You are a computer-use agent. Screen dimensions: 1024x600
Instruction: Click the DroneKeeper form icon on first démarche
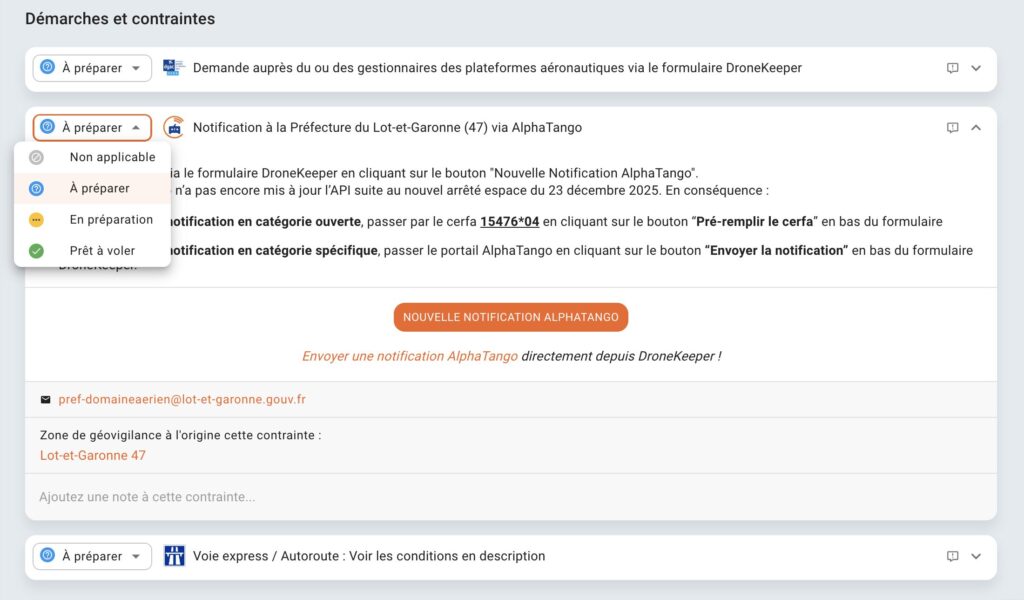pyautogui.click(x=171, y=68)
